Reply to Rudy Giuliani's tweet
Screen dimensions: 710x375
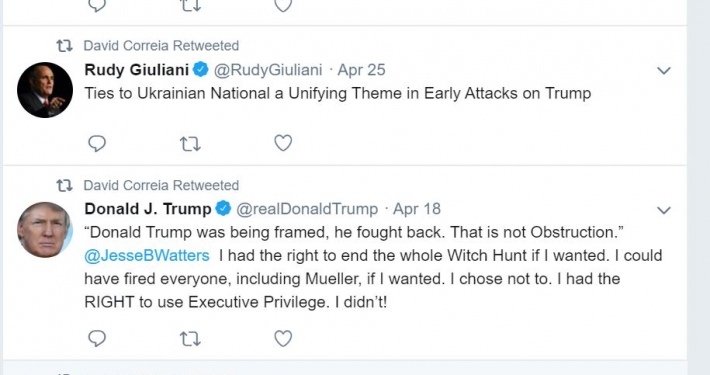[97, 144]
